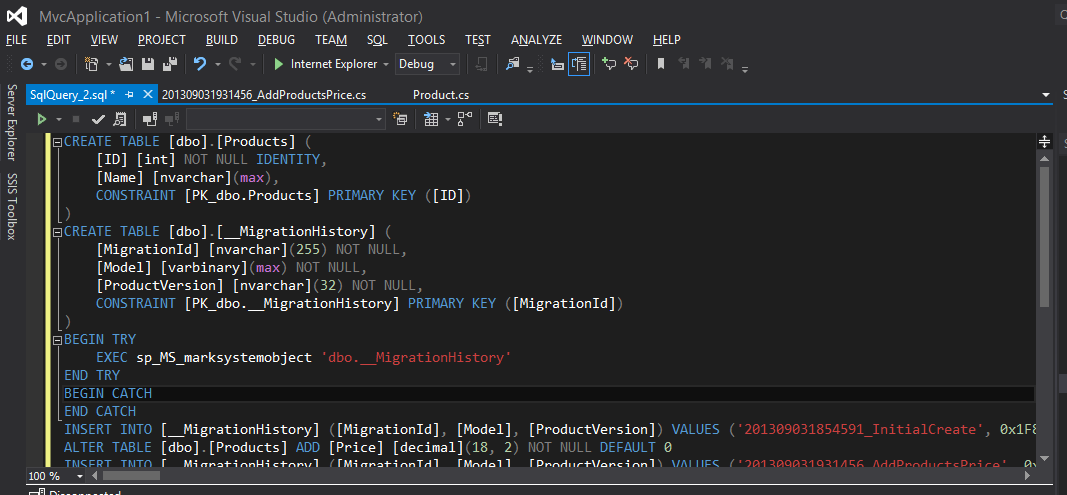Click the Connect to database icon
This screenshot has height=495, width=1067.
pos(150,120)
